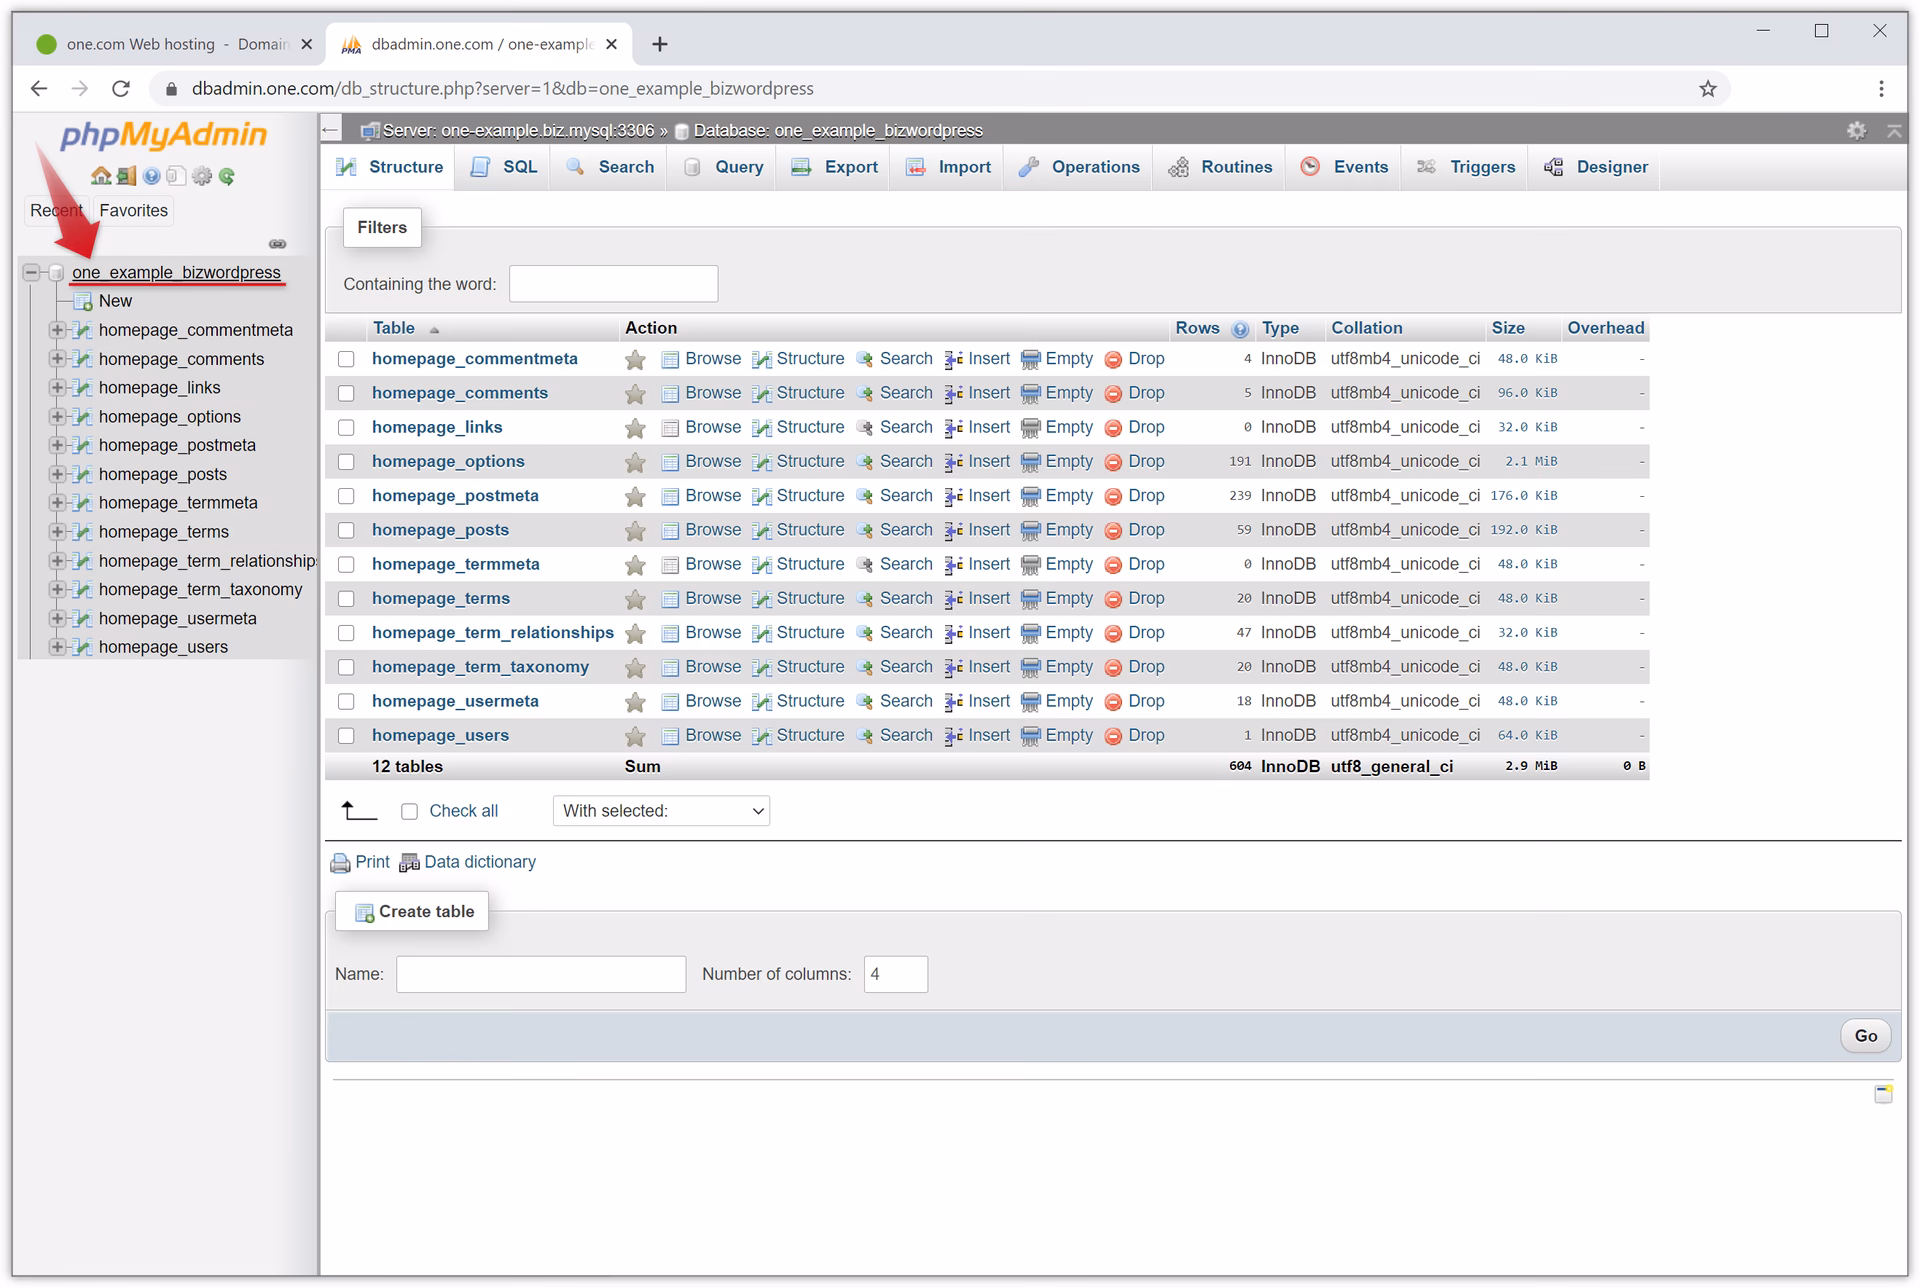Tick the homepage_users row checkbox

(346, 736)
